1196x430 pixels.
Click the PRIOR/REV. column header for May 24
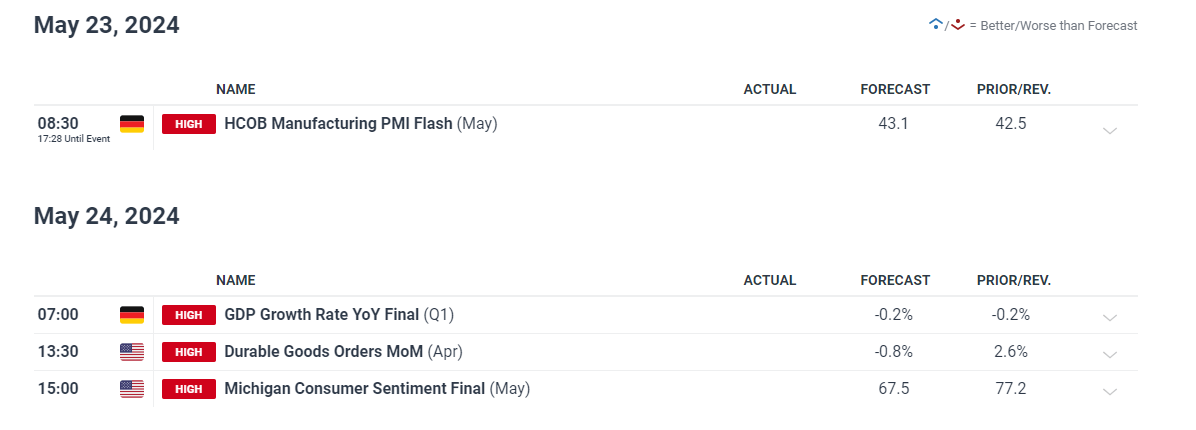pyautogui.click(x=1014, y=280)
